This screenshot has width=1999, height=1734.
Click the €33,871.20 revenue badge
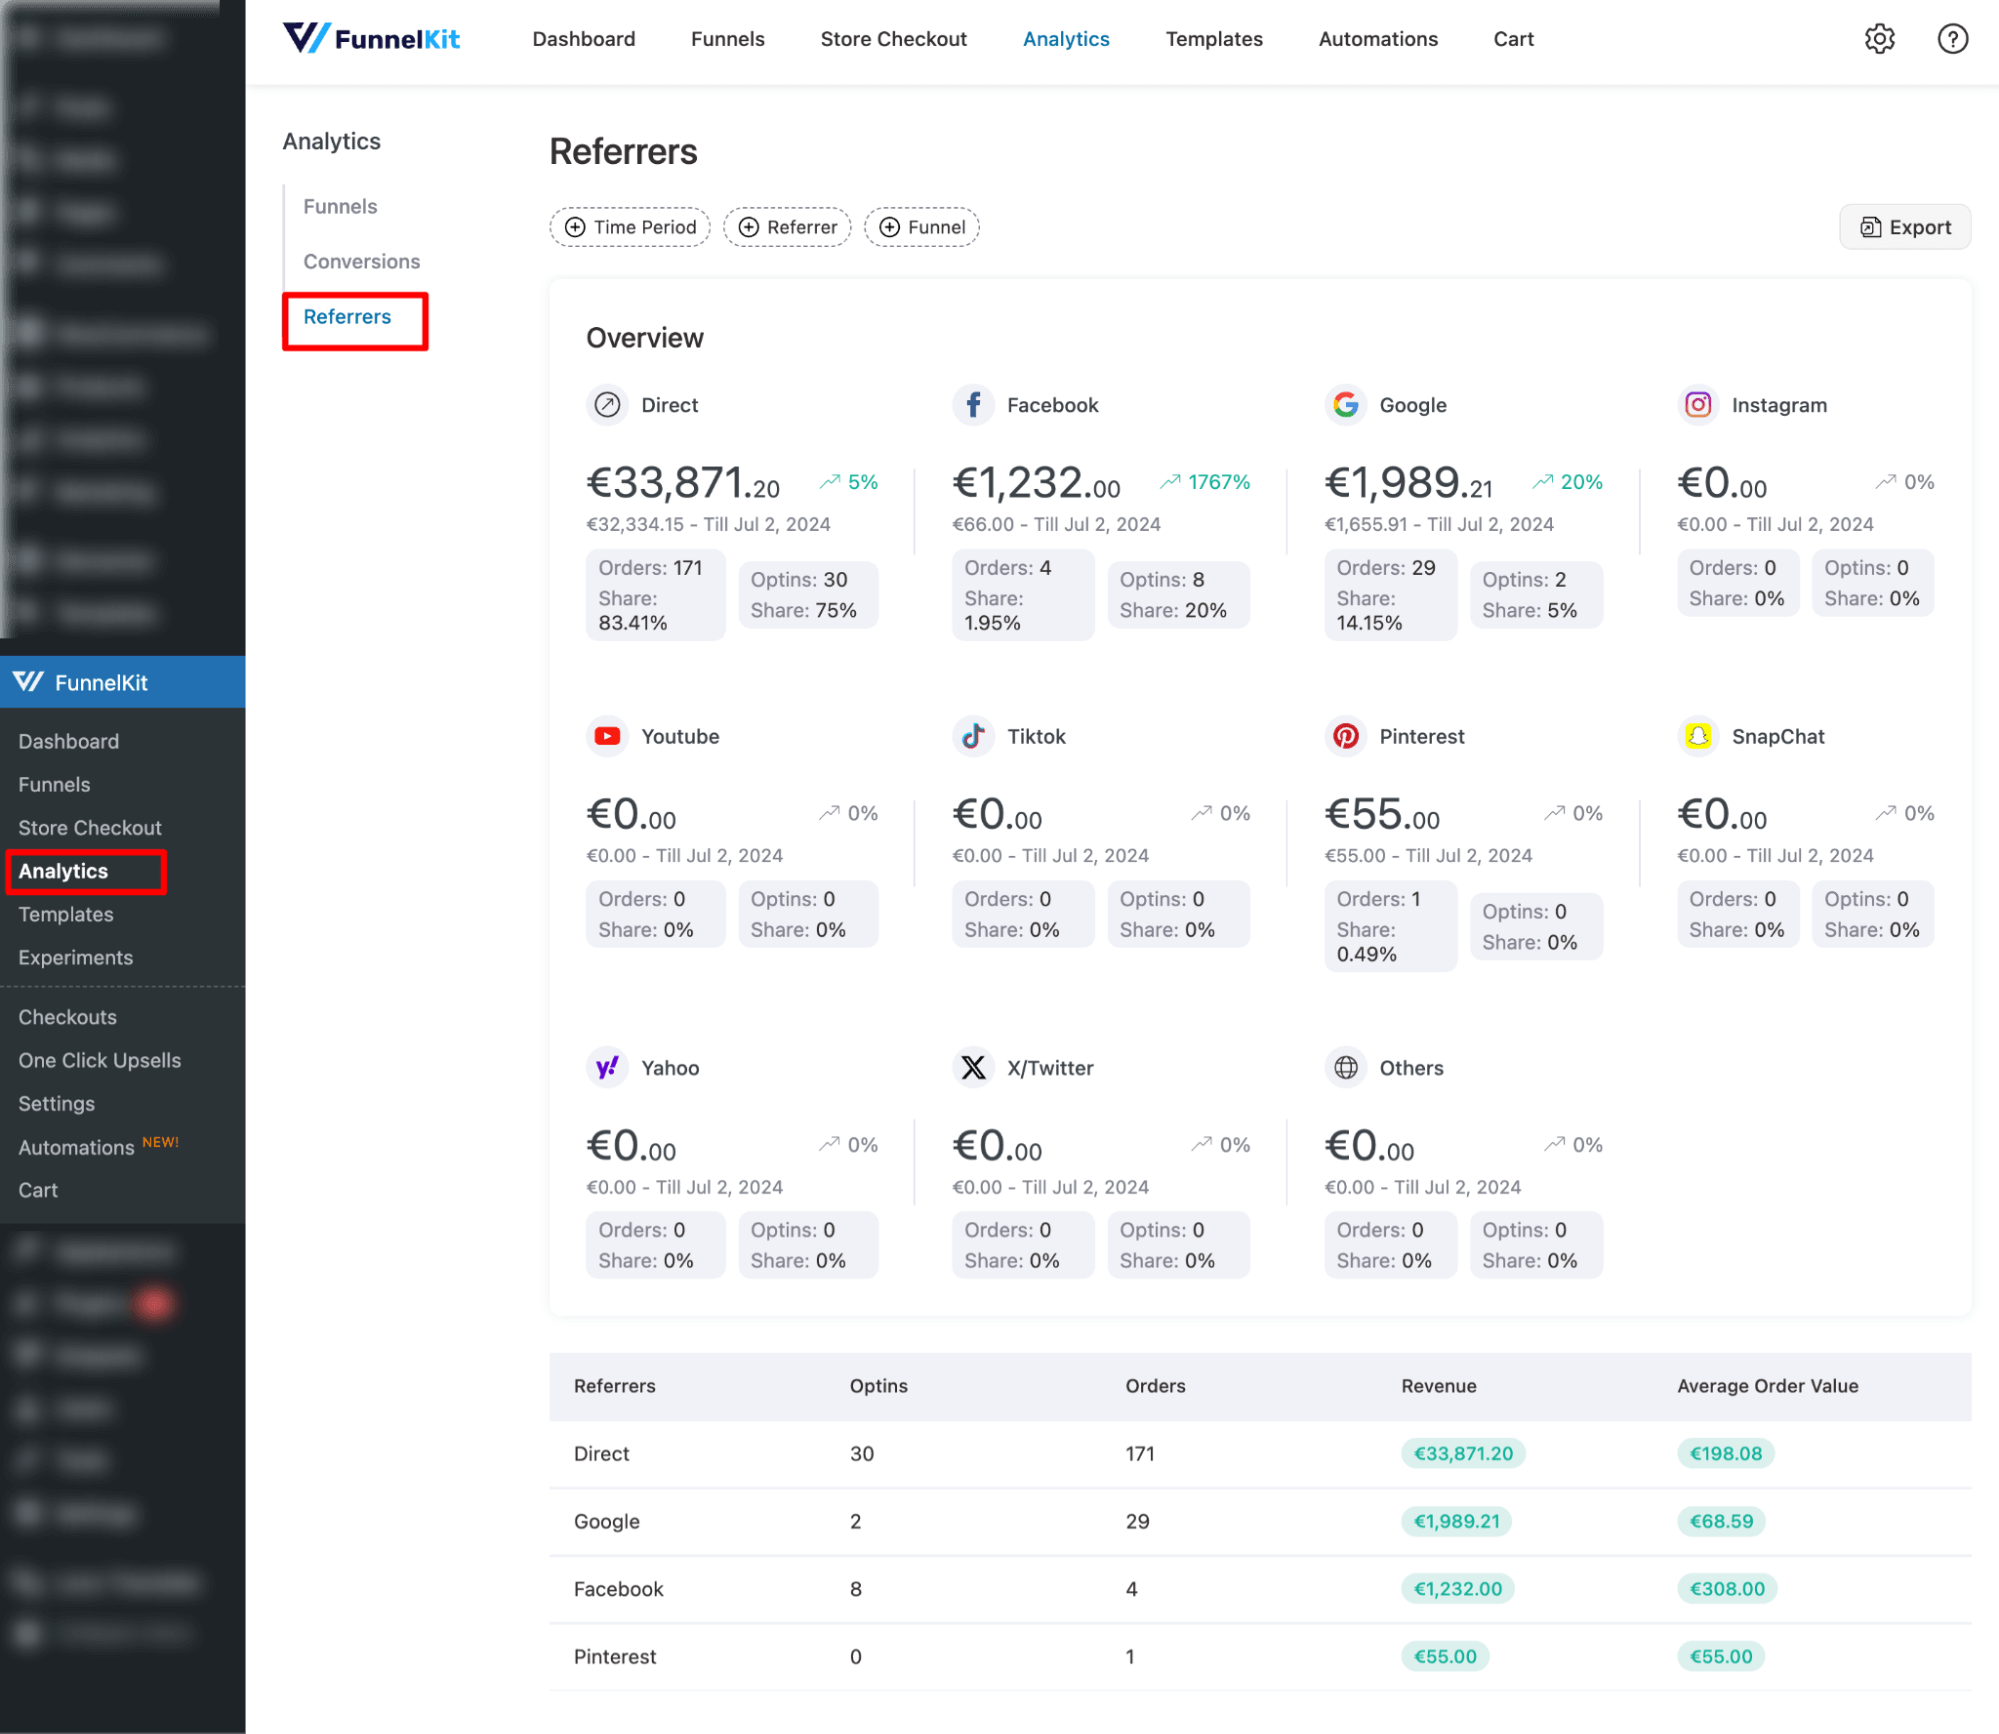point(1462,1454)
